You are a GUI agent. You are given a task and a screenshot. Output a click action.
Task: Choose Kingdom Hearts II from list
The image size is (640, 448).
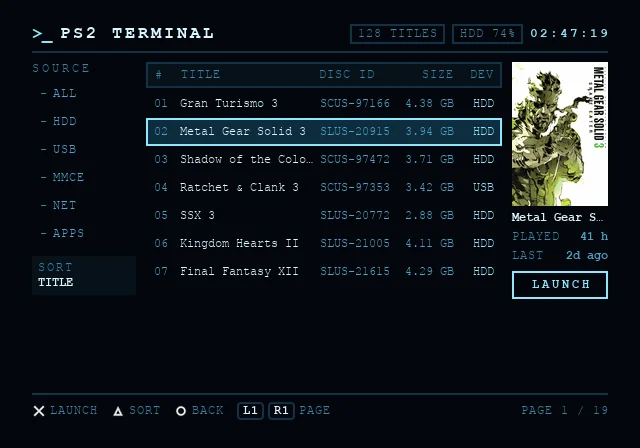pyautogui.click(x=324, y=243)
